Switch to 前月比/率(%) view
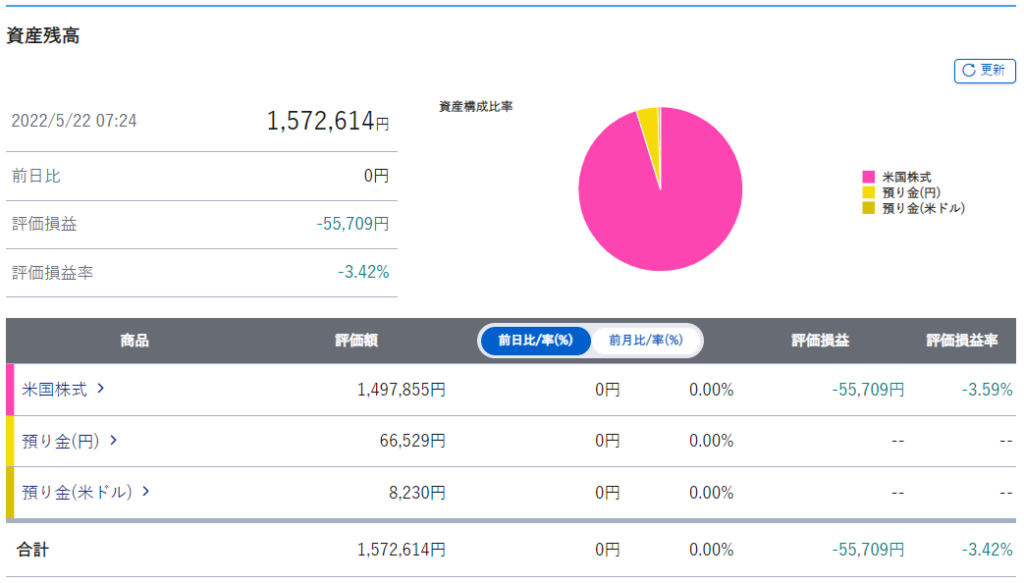The image size is (1024, 583). 645,340
